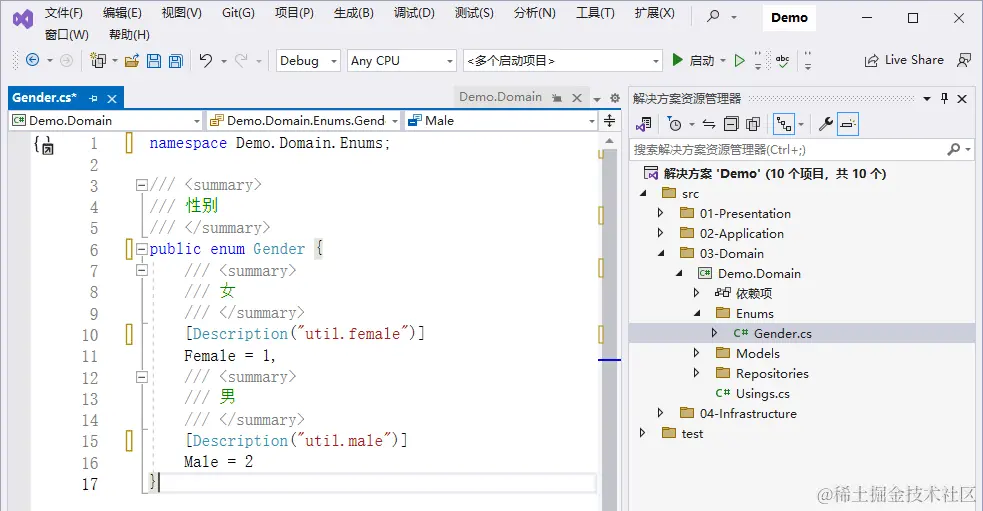
Task: Click the Pending Changes Filter clock icon
Action: click(x=675, y=124)
